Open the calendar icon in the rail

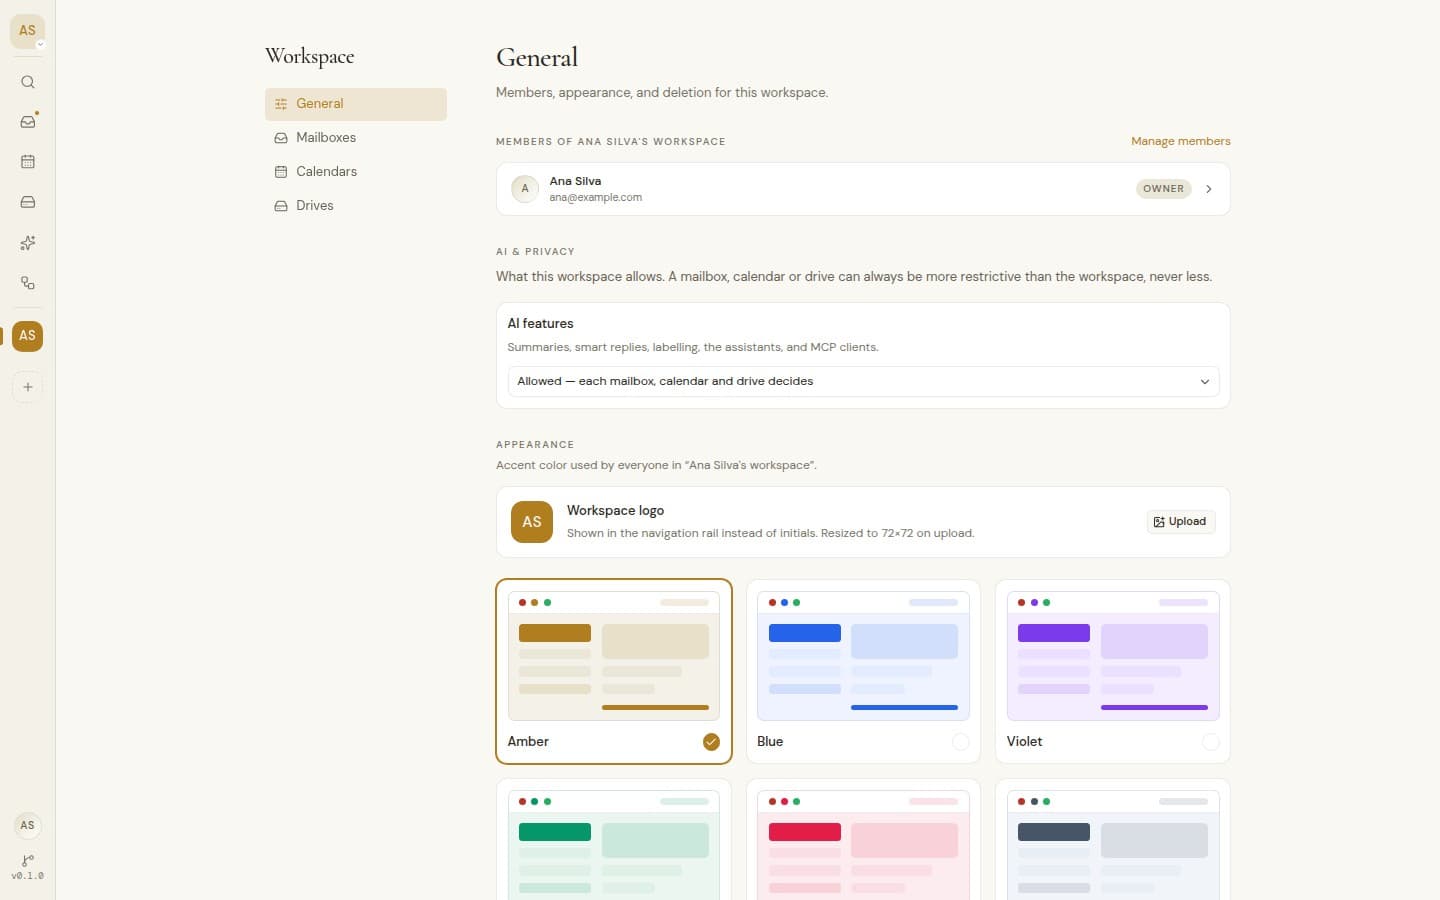click(x=28, y=162)
